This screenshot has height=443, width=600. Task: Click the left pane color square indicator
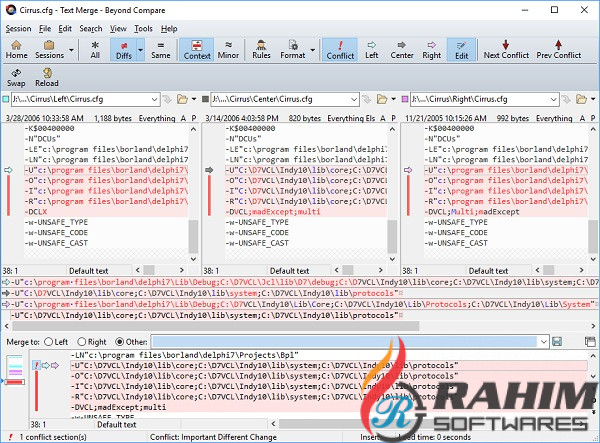(6, 99)
